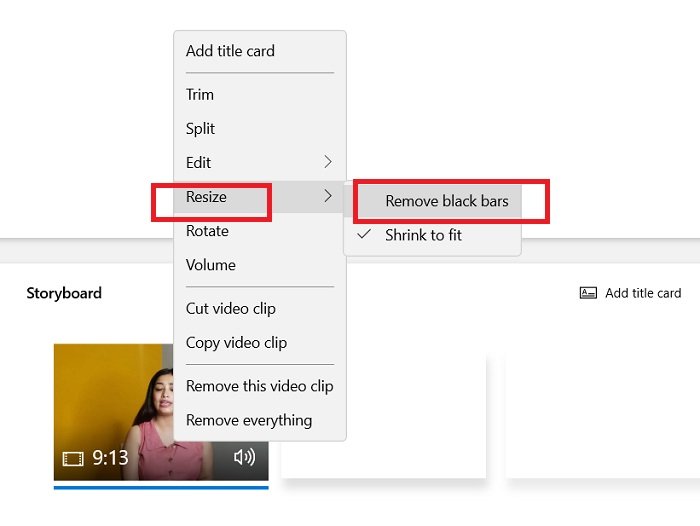Viewport: 700px width, 526px height.
Task: Open the Edit submenu entry
Action: coord(259,163)
